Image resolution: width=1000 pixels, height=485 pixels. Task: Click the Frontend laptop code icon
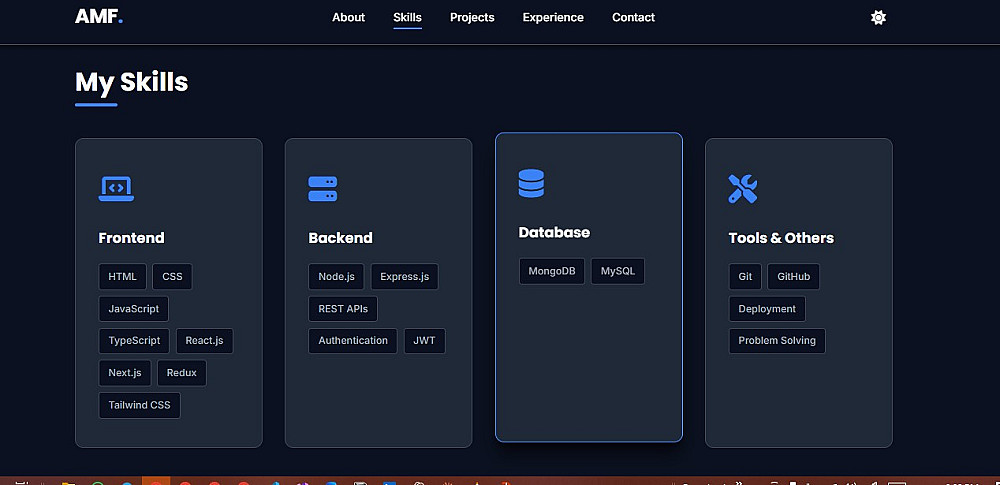(x=116, y=189)
